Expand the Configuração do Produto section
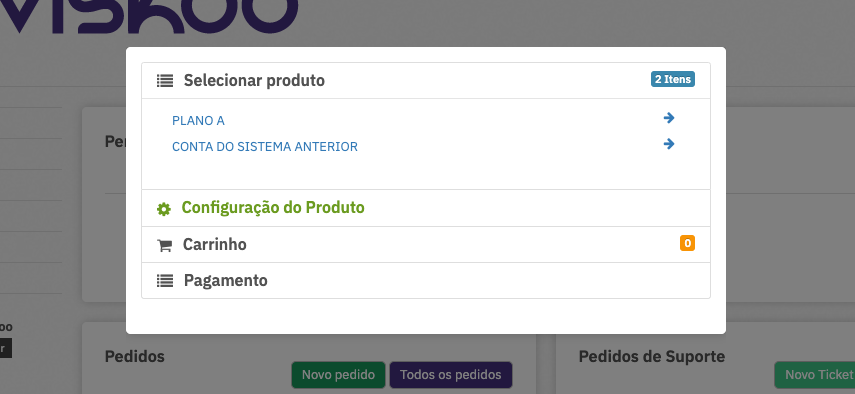Image resolution: width=855 pixels, height=394 pixels. click(426, 208)
